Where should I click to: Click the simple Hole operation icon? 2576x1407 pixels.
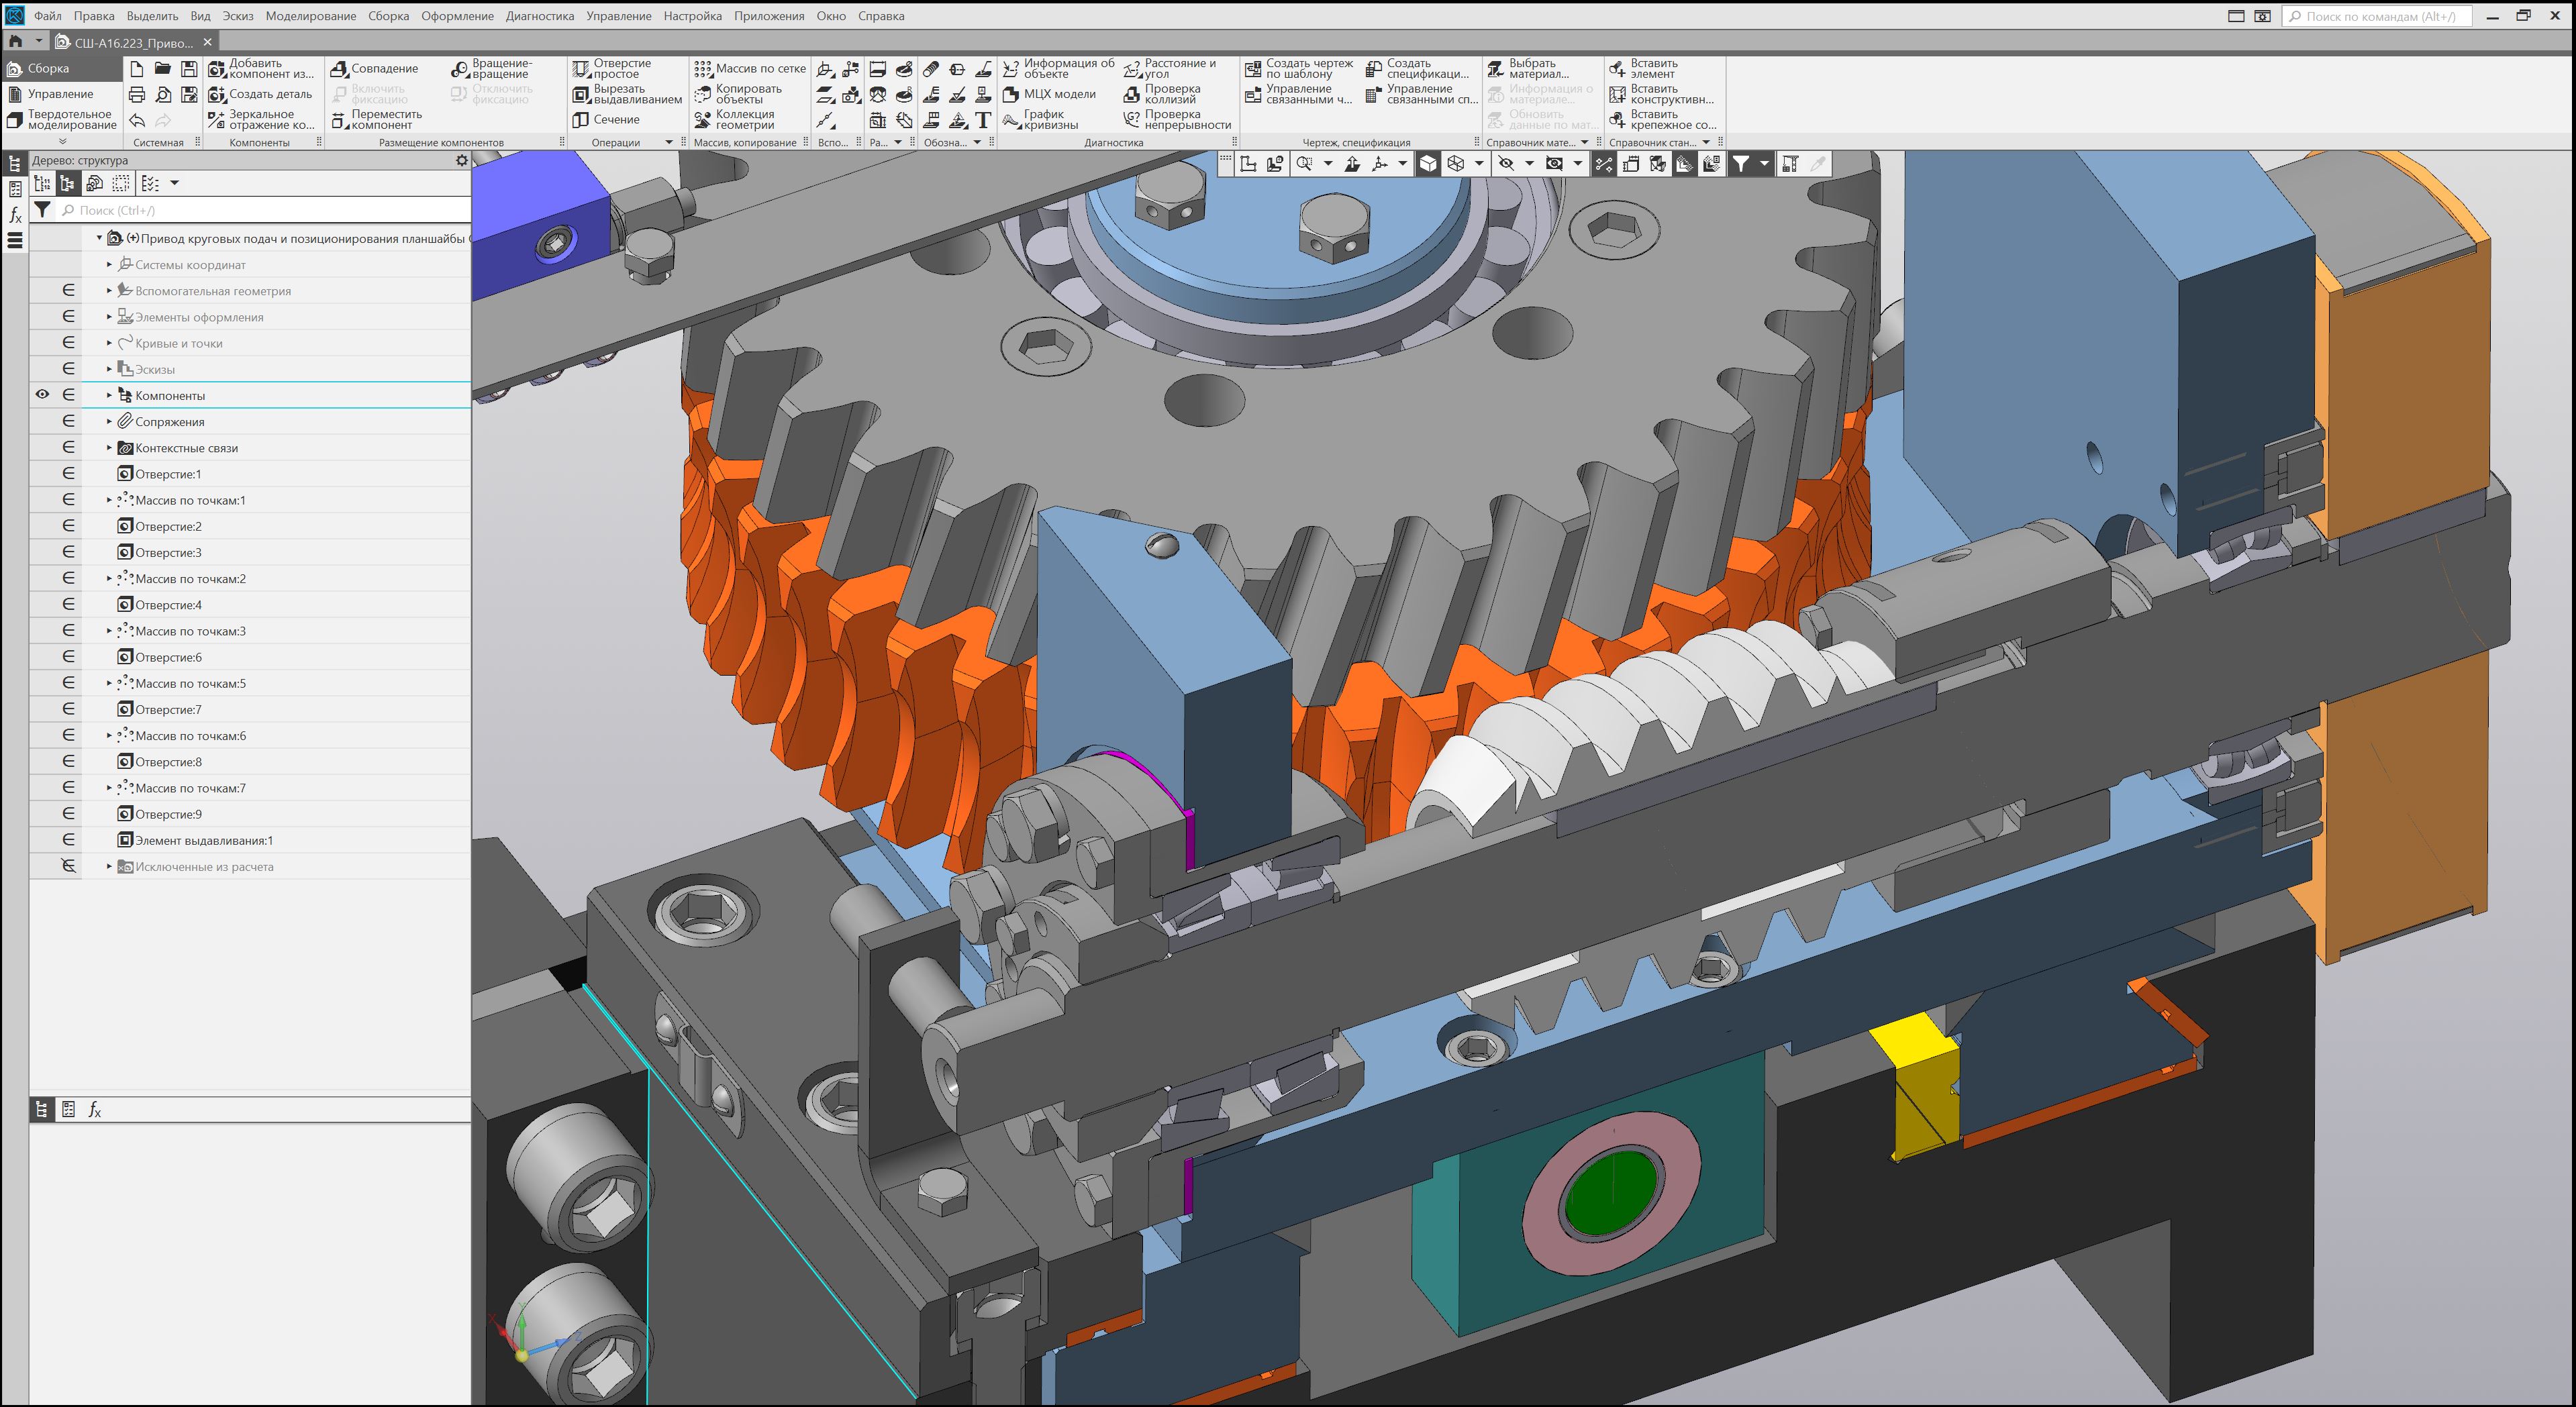pyautogui.click(x=581, y=69)
